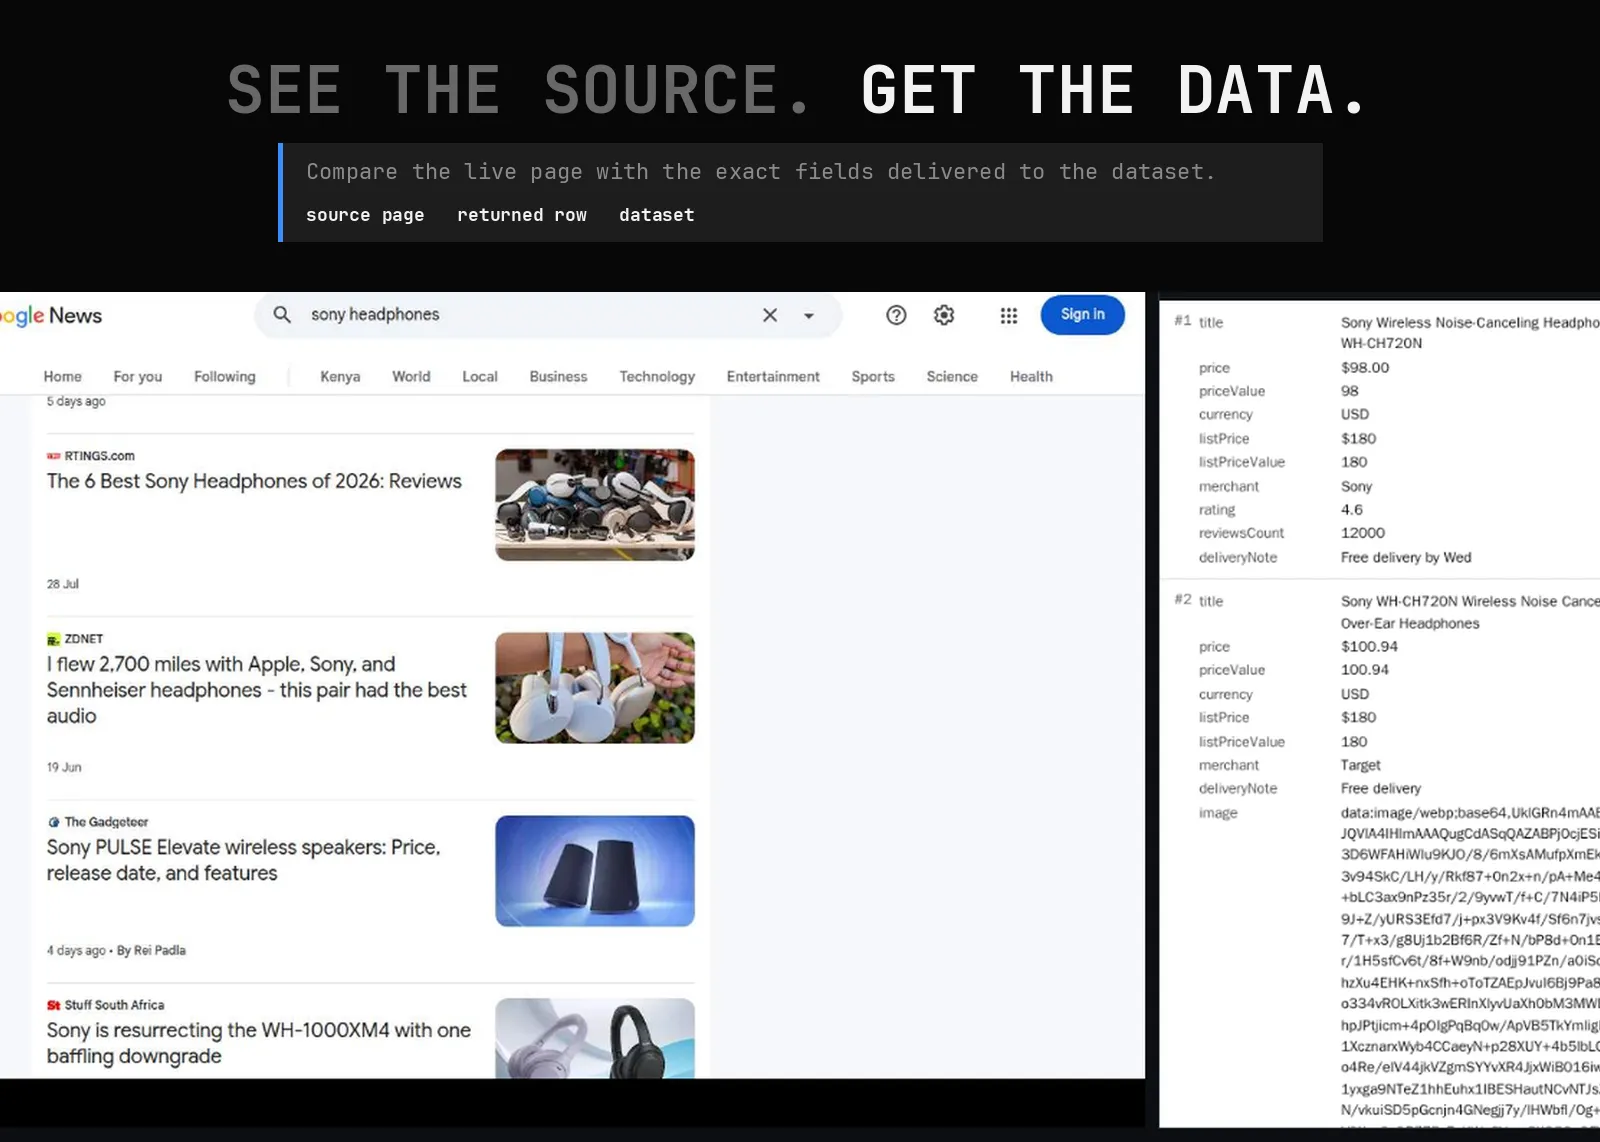Screen dimensions: 1600x1142
Task: Click the WH-1000XM4 headphones thumbnail
Action: [x=595, y=1038]
